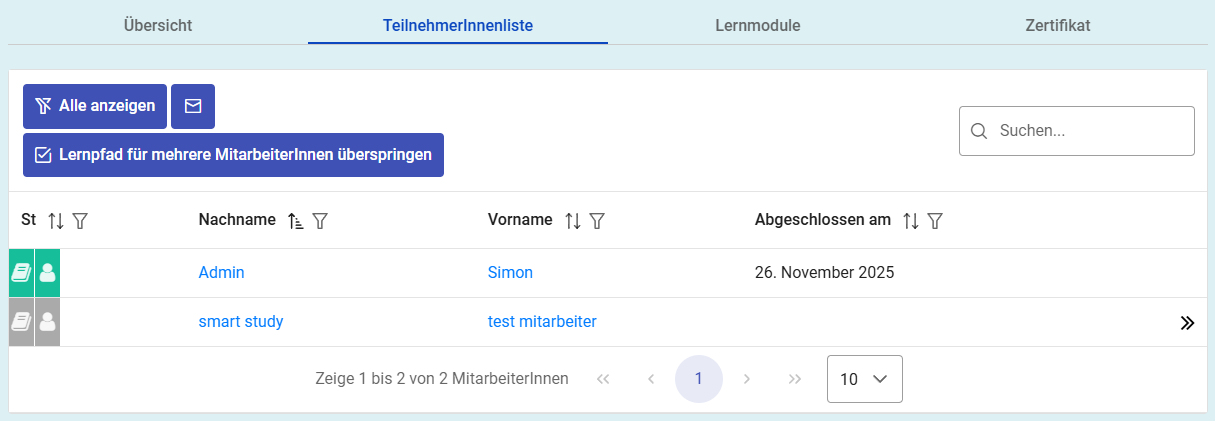Sort the Vorname column
Image resolution: width=1215 pixels, height=421 pixels.
tap(572, 220)
